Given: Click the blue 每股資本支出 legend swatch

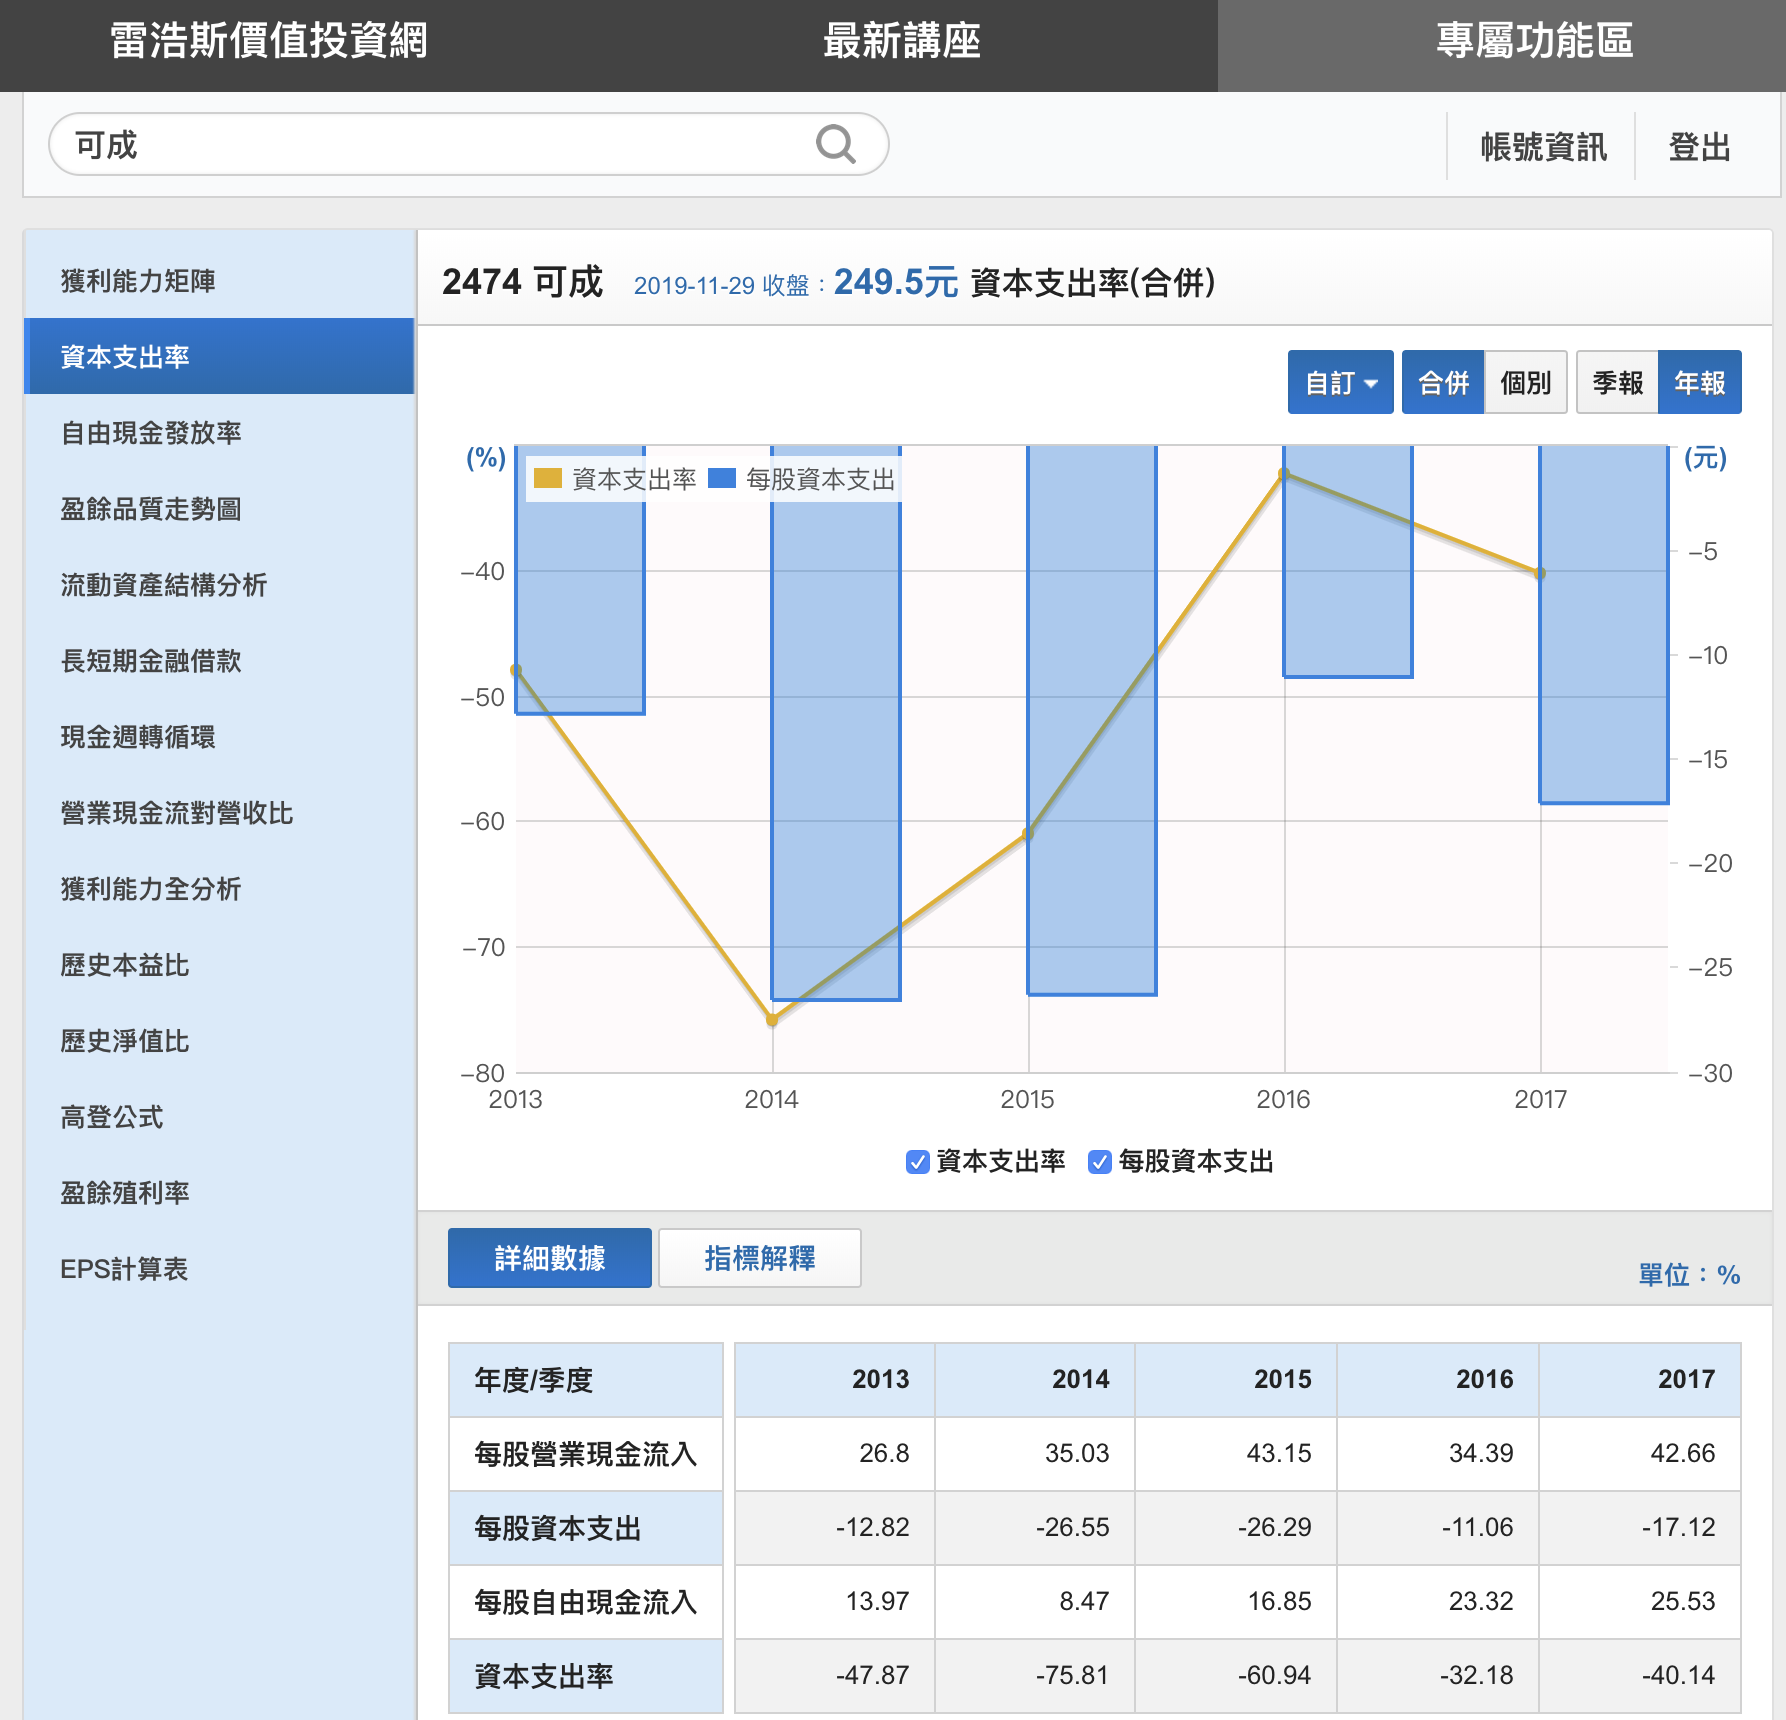Looking at the screenshot, I should tap(721, 479).
